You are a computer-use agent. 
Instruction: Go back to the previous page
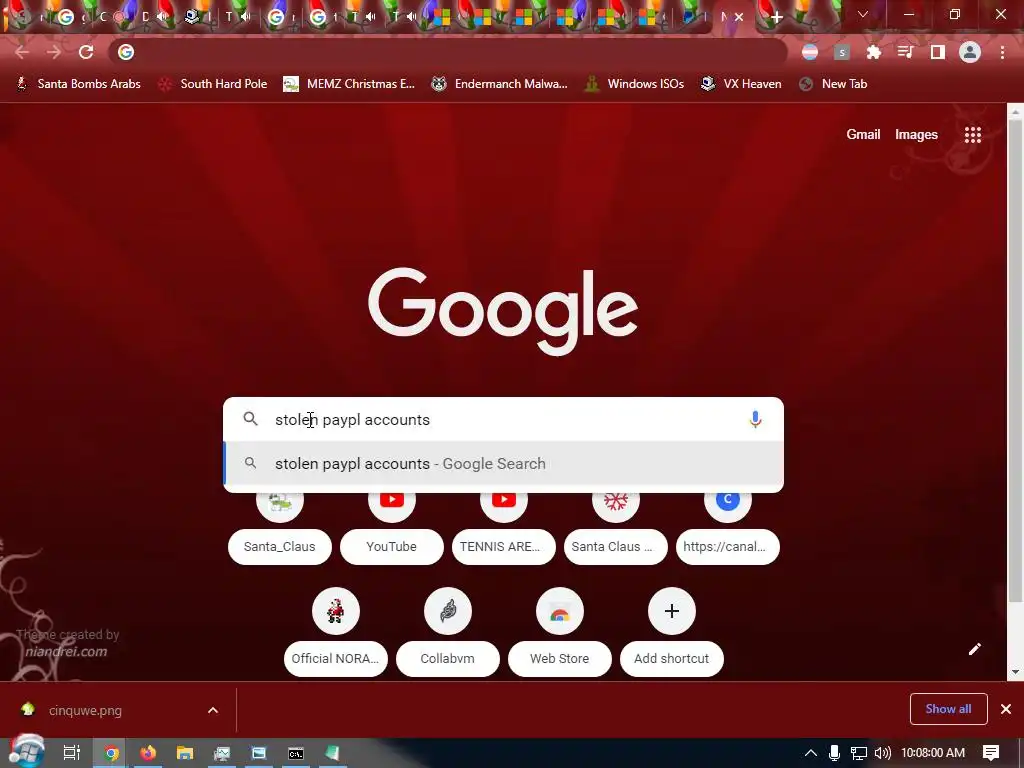(x=22, y=52)
